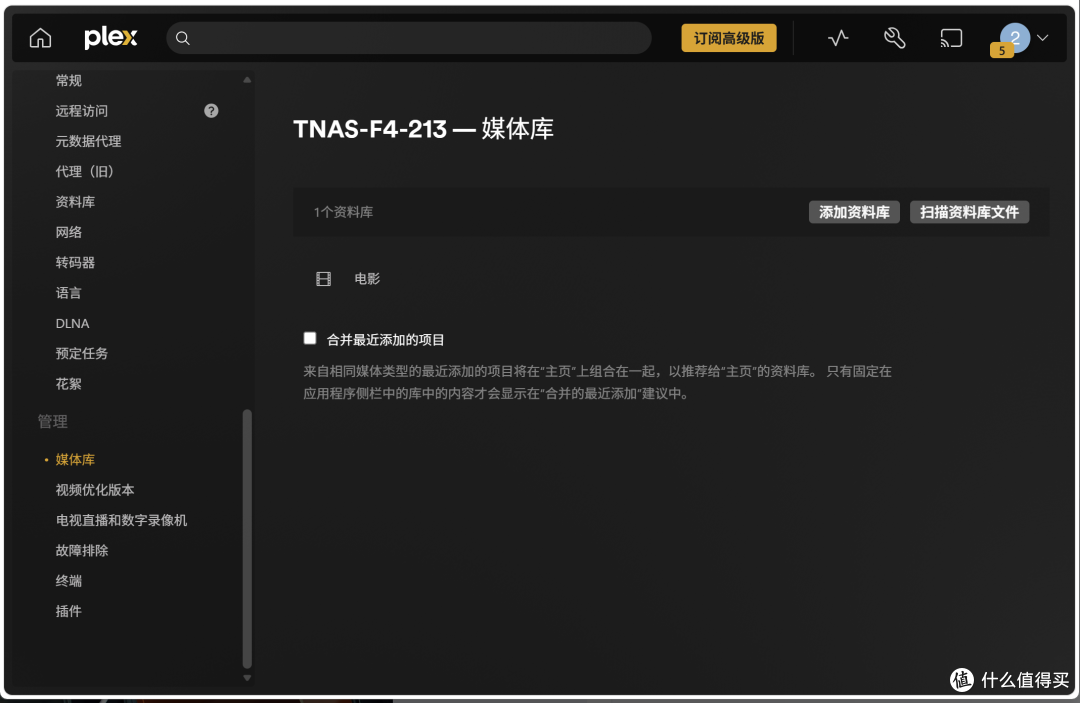Viewport: 1080px width, 703px height.
Task: Click the TNAS-F4-213 — 媒体库 heading
Action: tap(424, 129)
